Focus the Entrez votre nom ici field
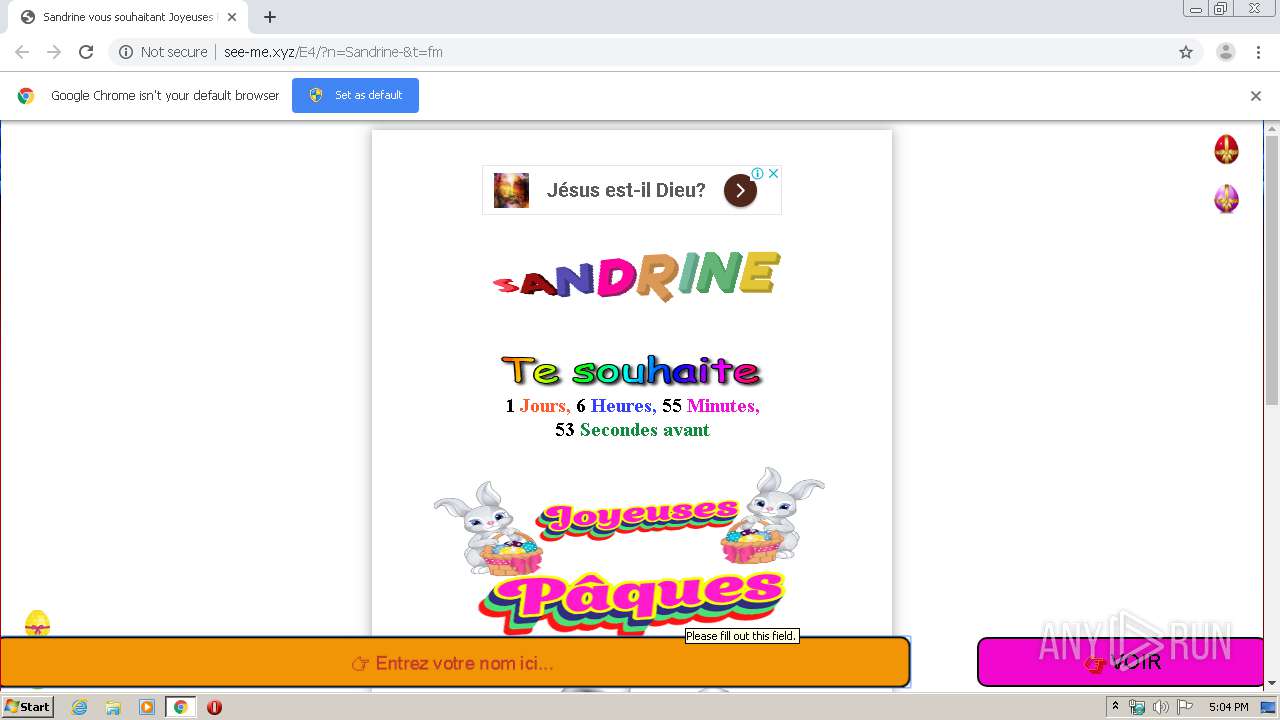The height and width of the screenshot is (720, 1280). click(455, 663)
